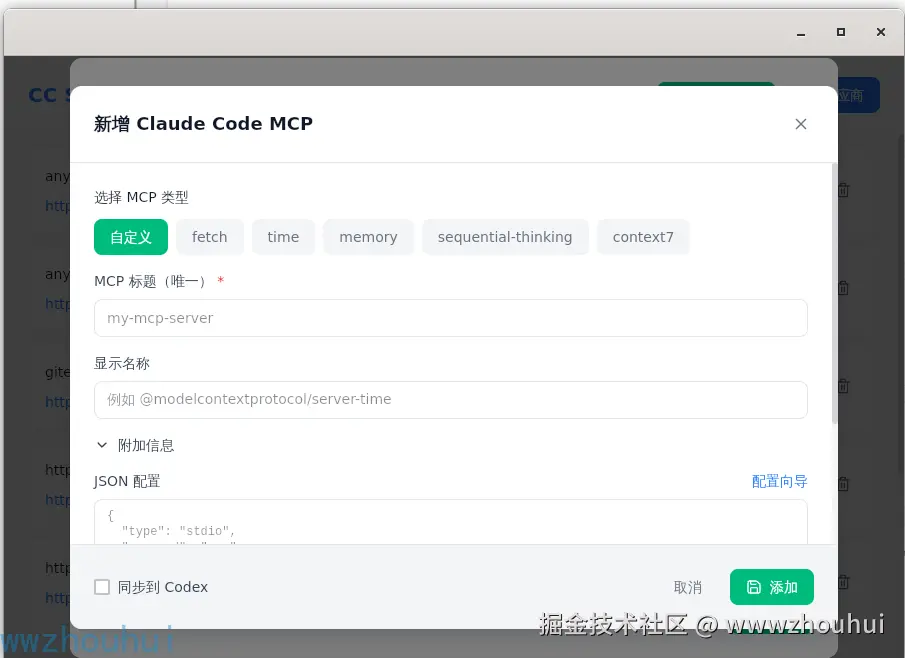This screenshot has width=905, height=658.
Task: Close the application window
Action: click(881, 32)
